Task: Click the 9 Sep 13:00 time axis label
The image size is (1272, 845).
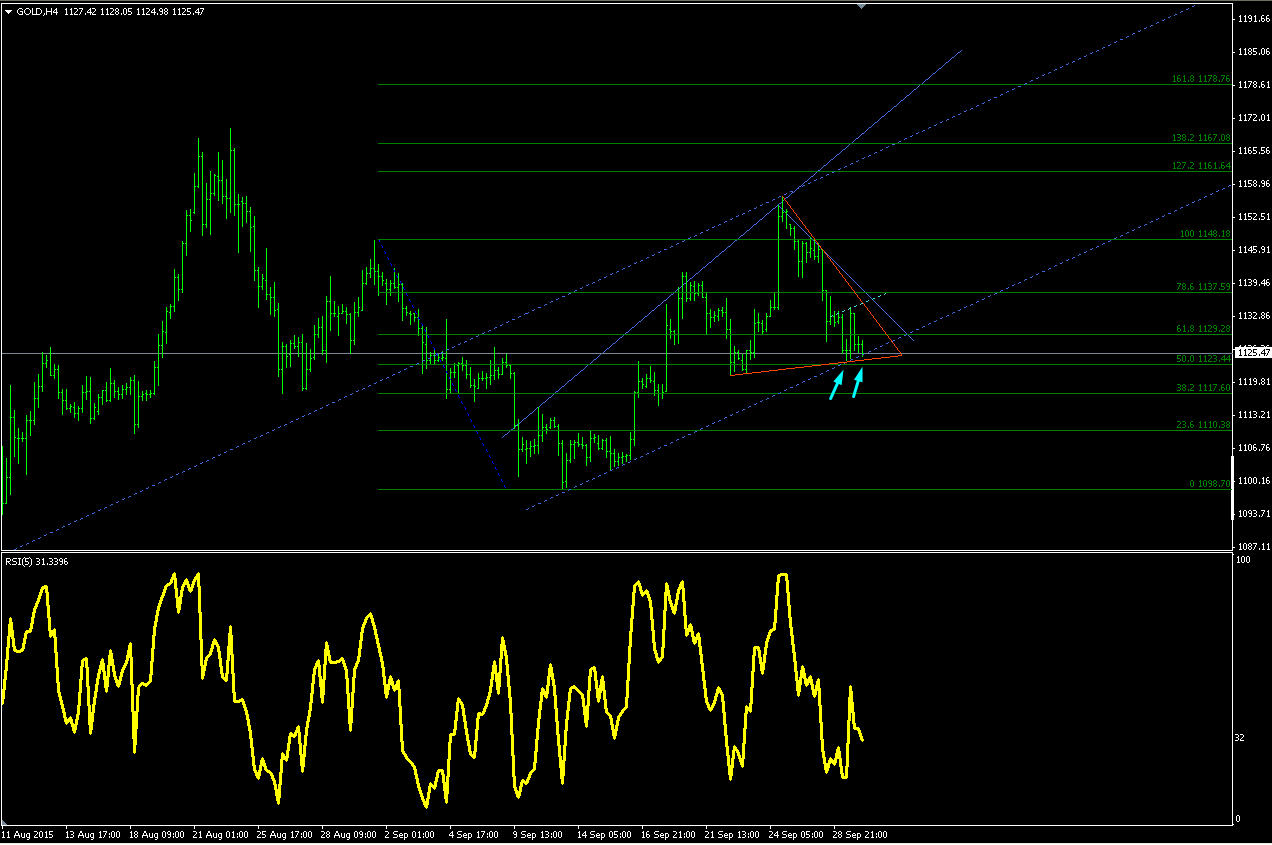Action: coord(537,833)
